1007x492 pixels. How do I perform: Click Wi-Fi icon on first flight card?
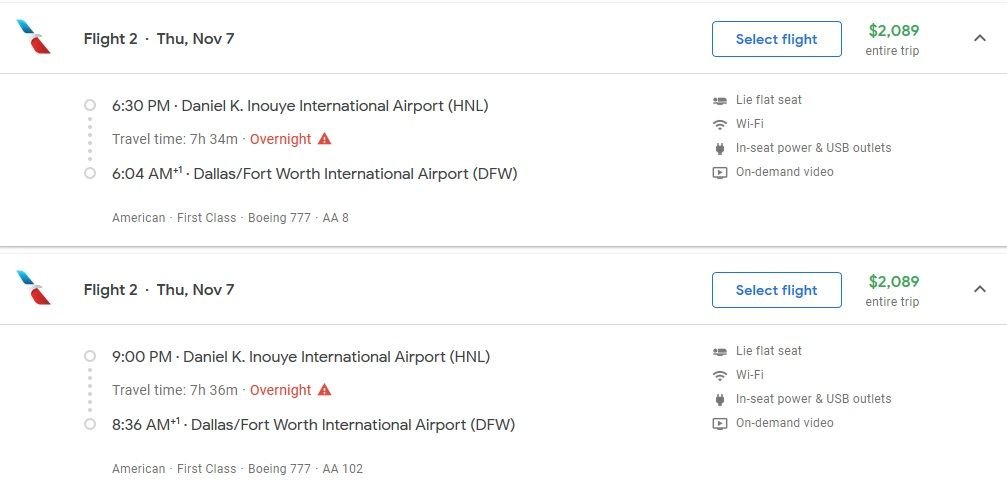(x=720, y=124)
